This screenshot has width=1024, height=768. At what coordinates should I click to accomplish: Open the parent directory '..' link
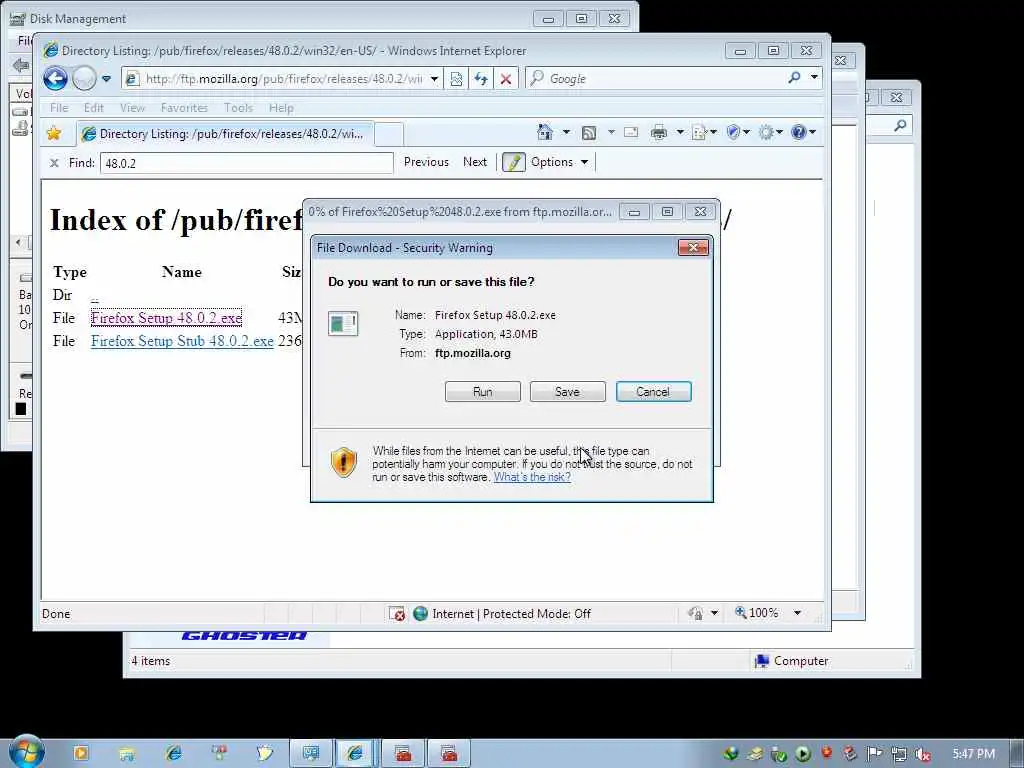coord(95,297)
